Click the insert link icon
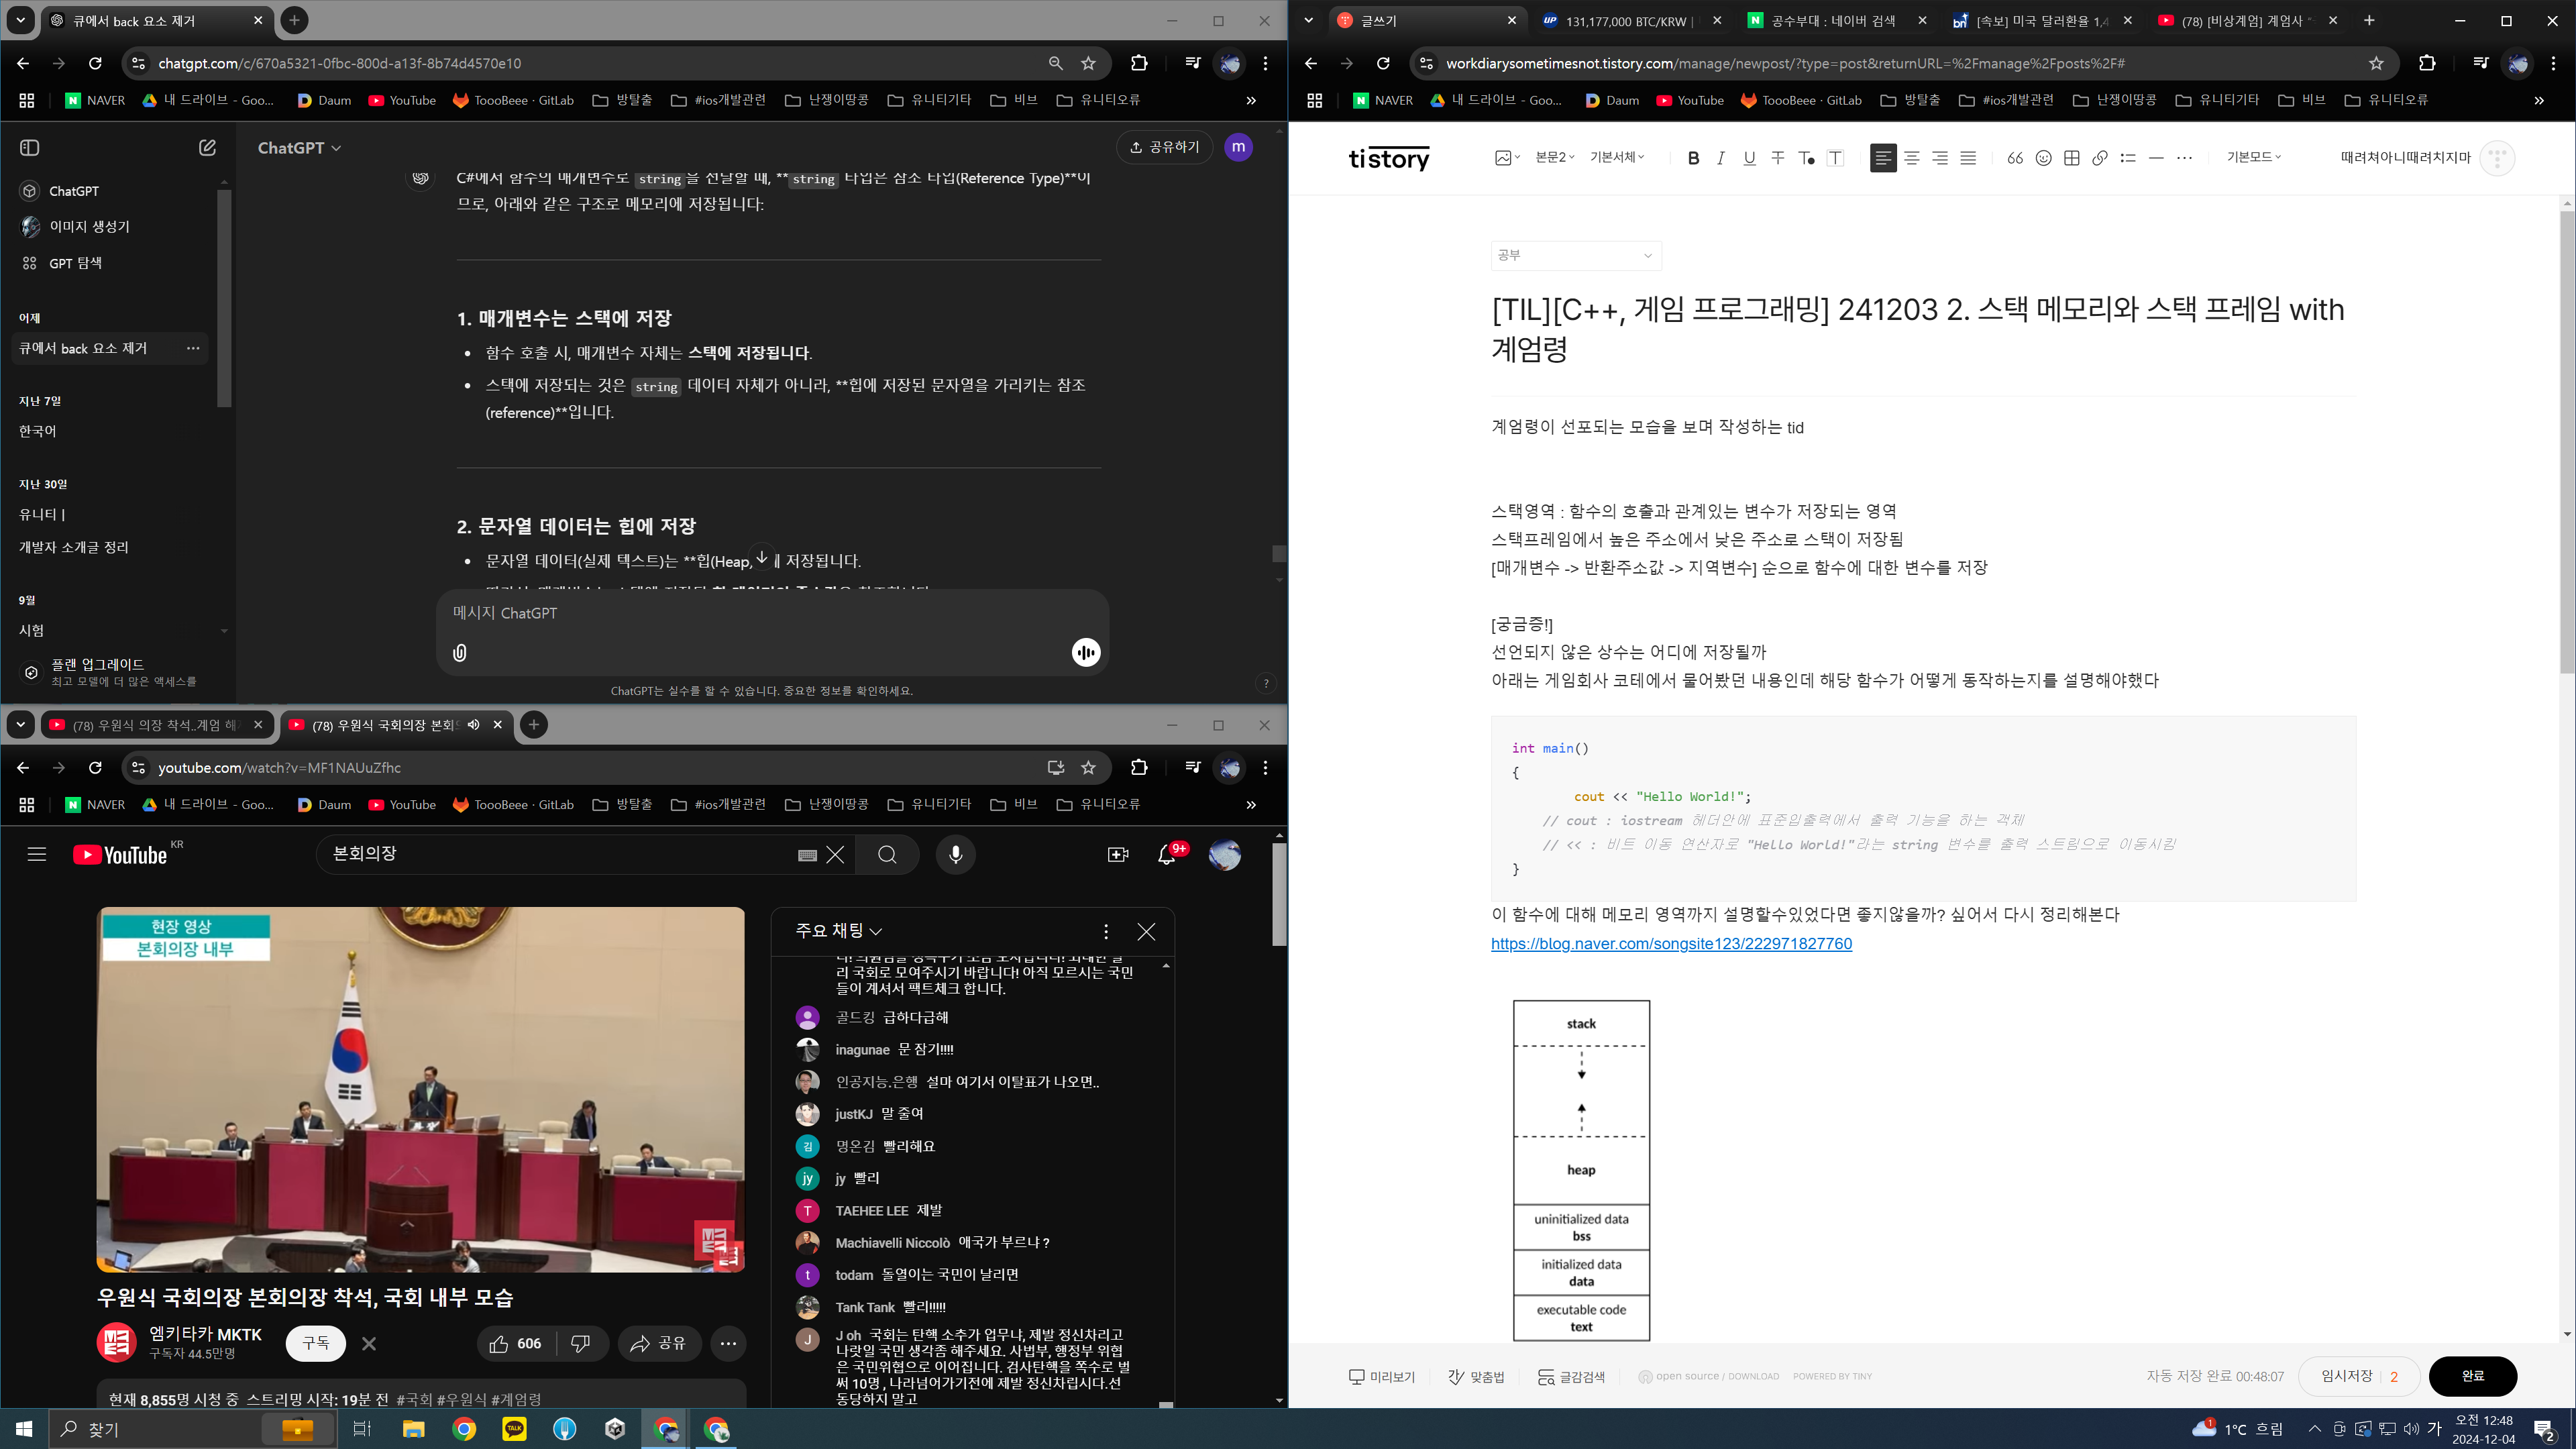Image resolution: width=2576 pixels, height=1449 pixels. (2099, 158)
